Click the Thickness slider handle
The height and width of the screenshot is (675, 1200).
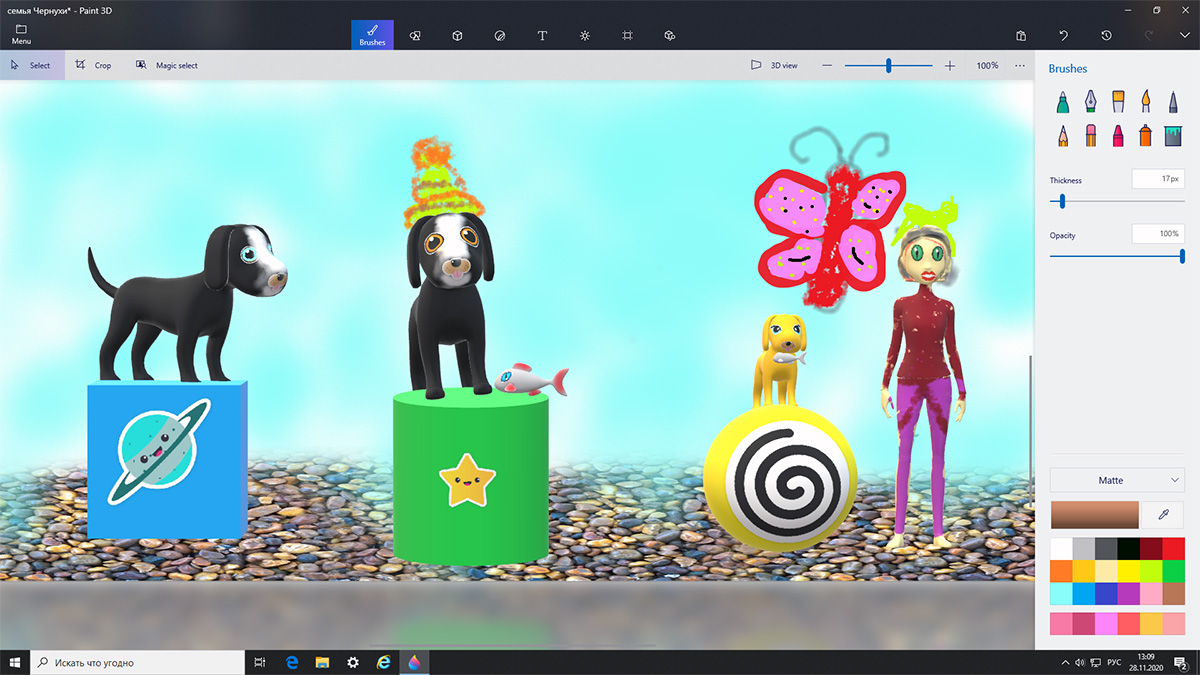tap(1062, 201)
